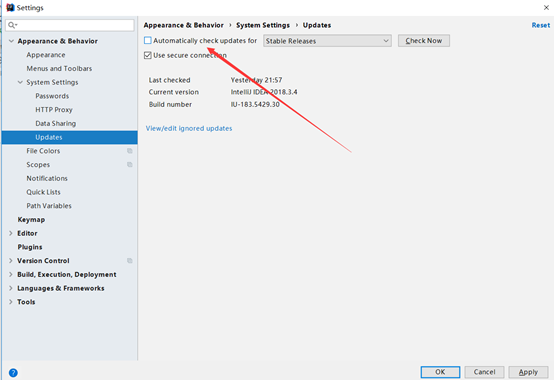Click Appearance & Behavior tree label
Image resolution: width=554 pixels, height=380 pixels.
click(58, 41)
